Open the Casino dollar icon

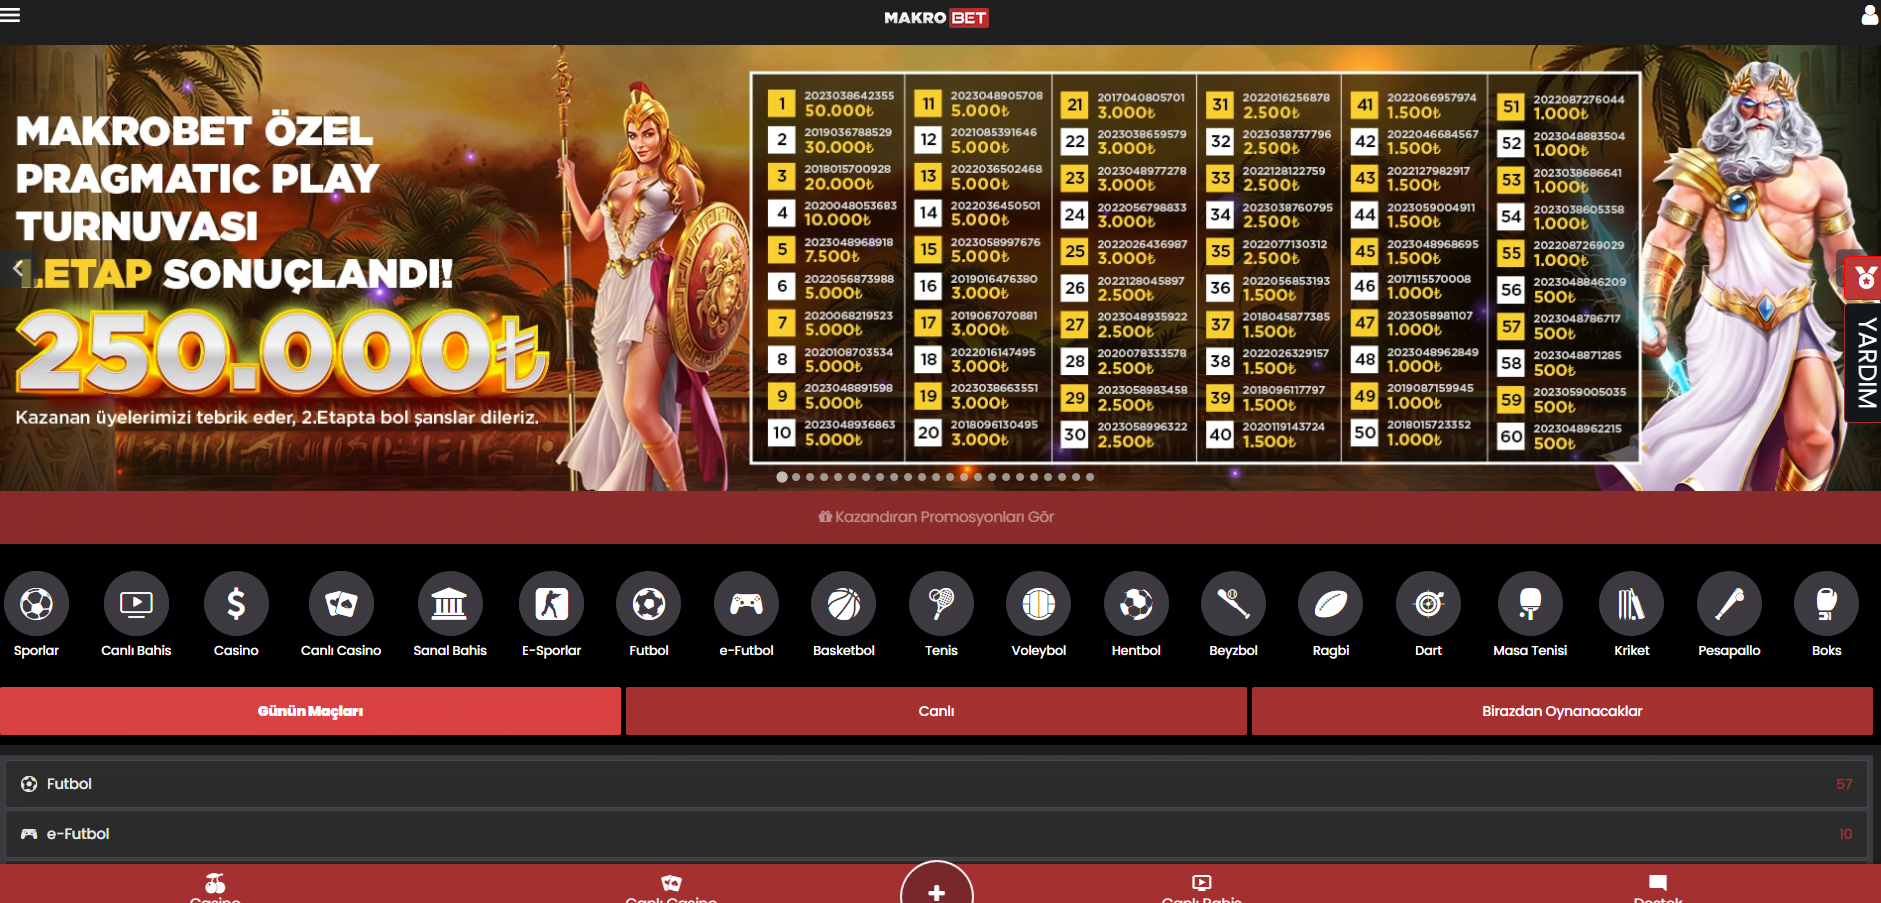(236, 604)
